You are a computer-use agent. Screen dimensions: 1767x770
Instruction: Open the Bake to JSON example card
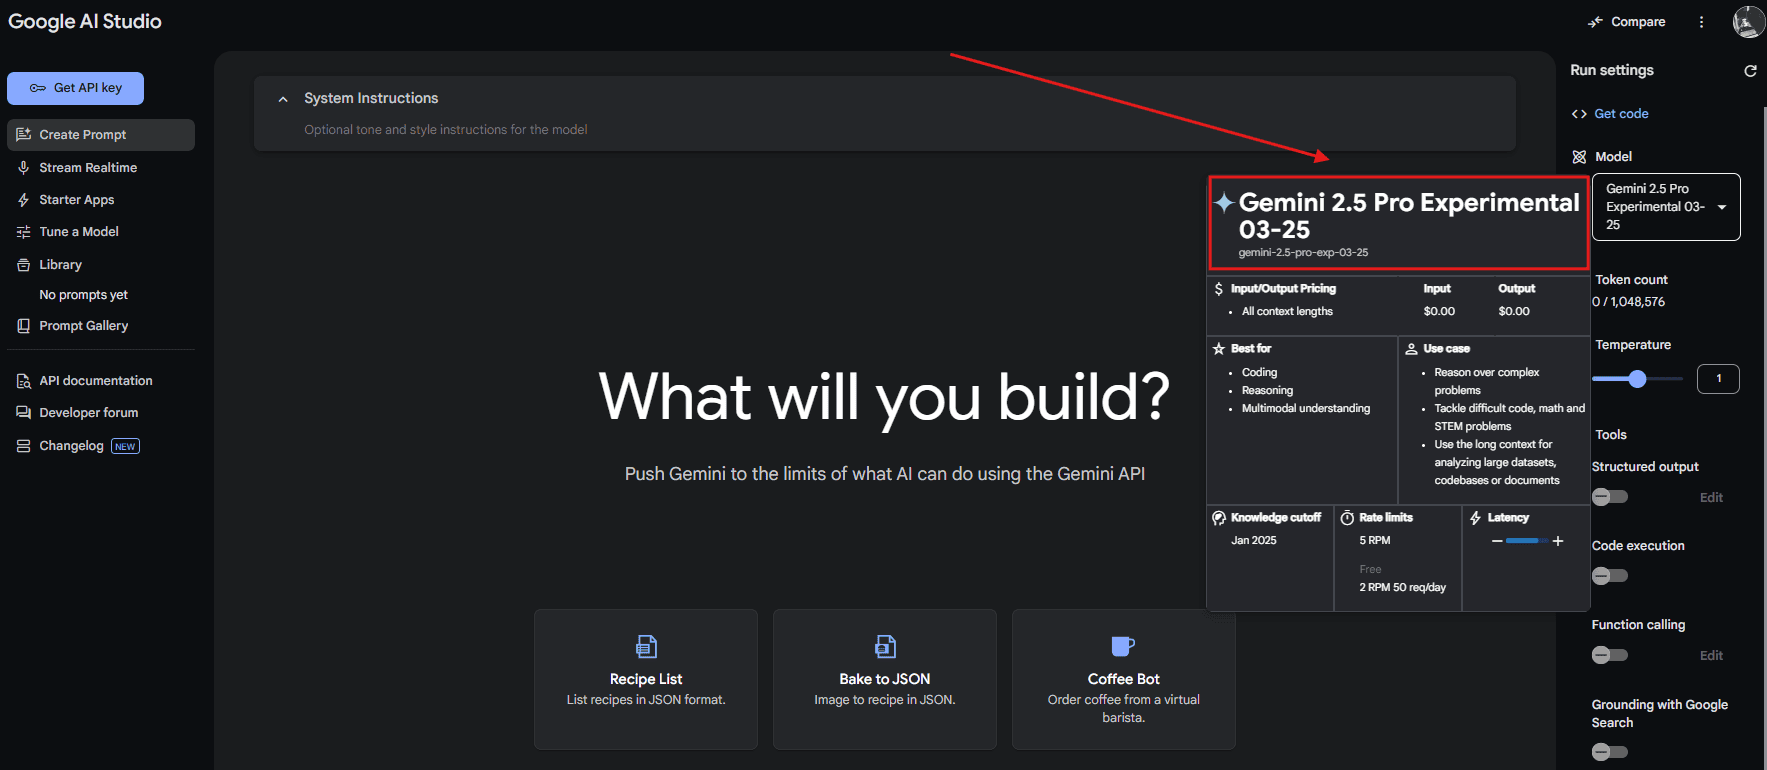click(x=885, y=679)
